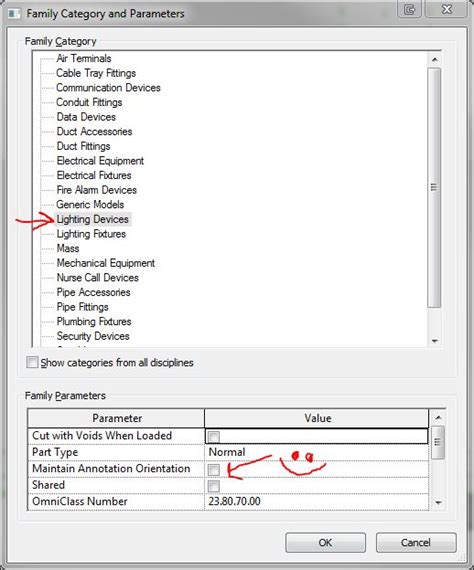Click the help button in the title bar
The width and height of the screenshot is (474, 570).
409,9
